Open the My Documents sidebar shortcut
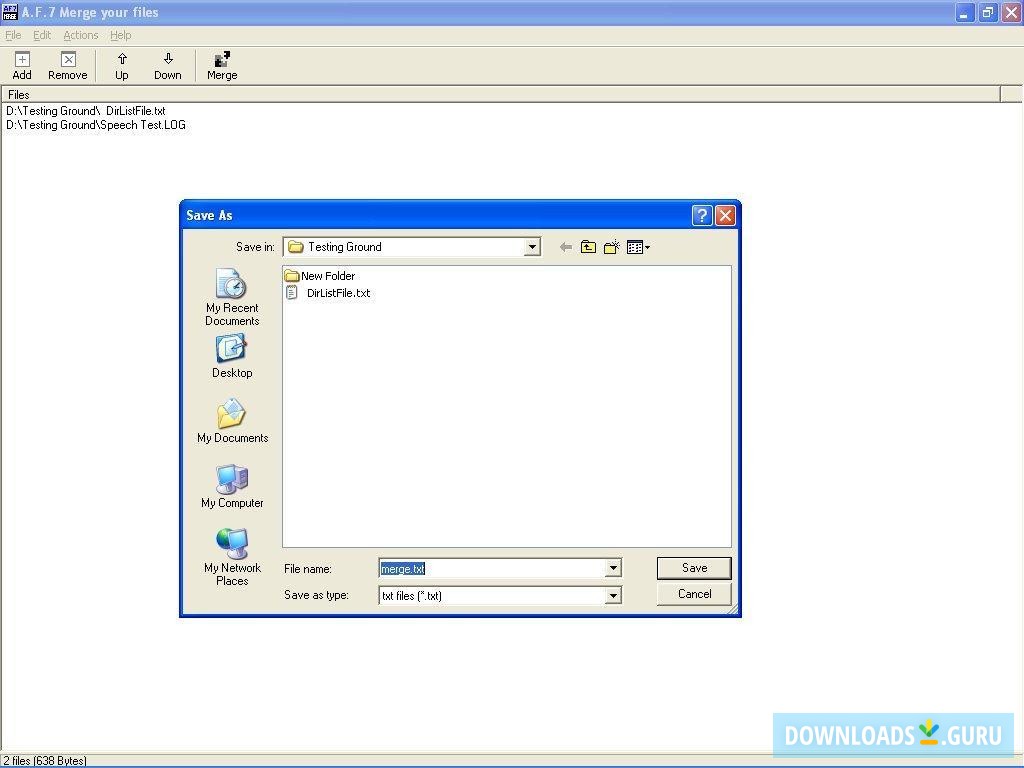The width and height of the screenshot is (1024, 768). click(x=231, y=420)
